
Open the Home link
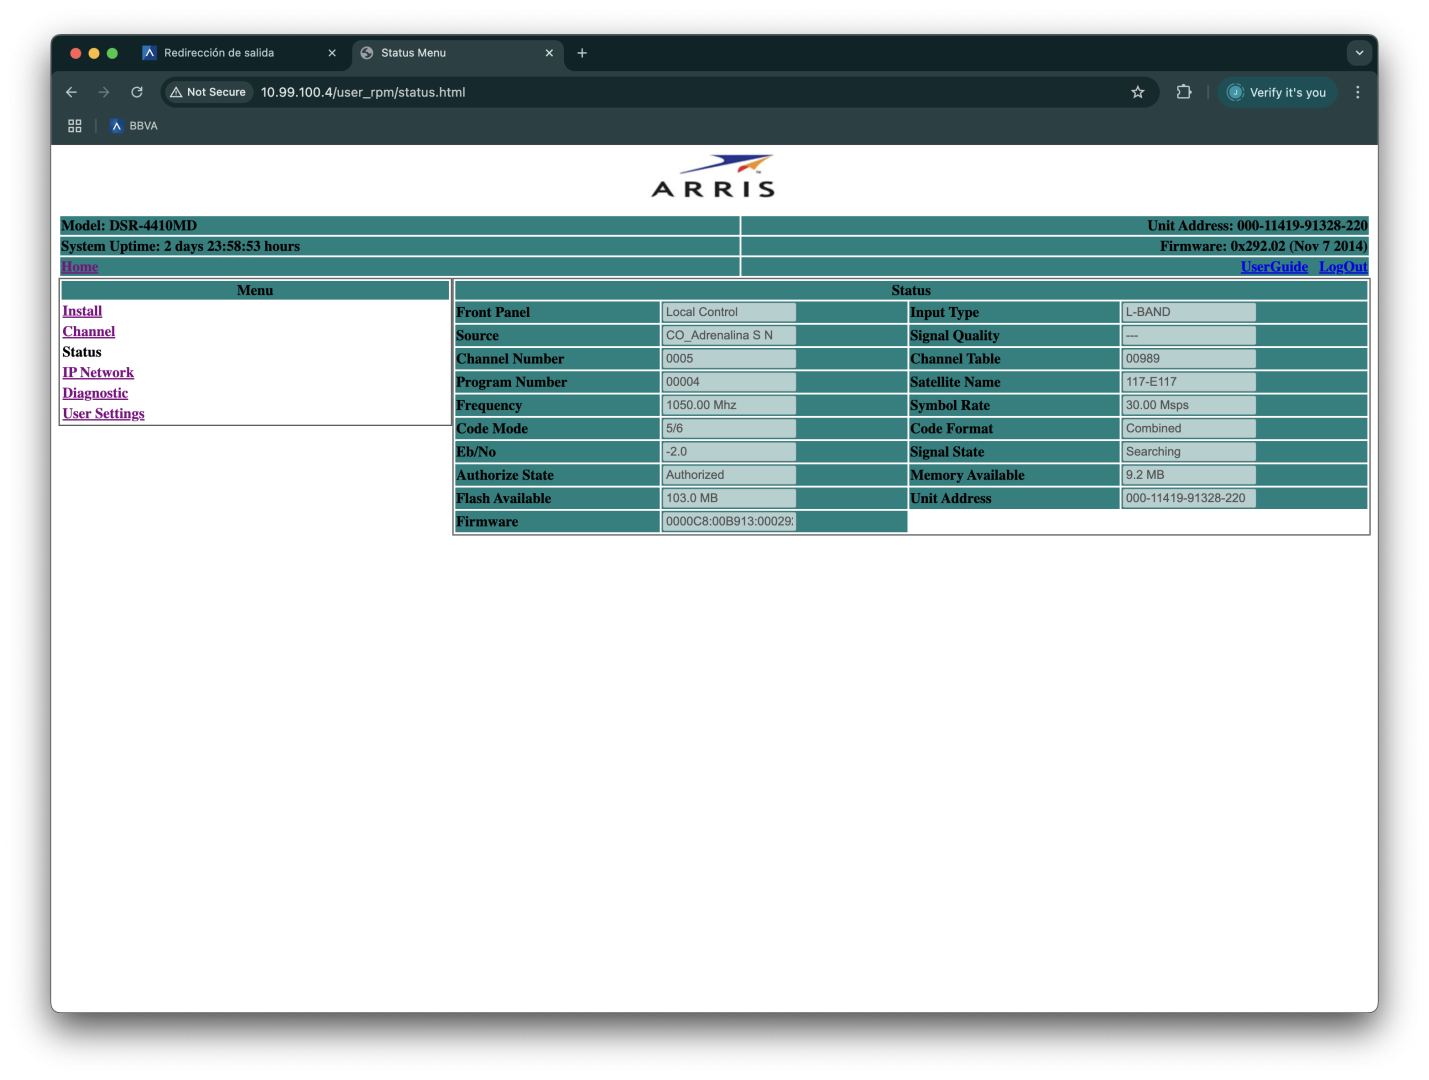[80, 267]
